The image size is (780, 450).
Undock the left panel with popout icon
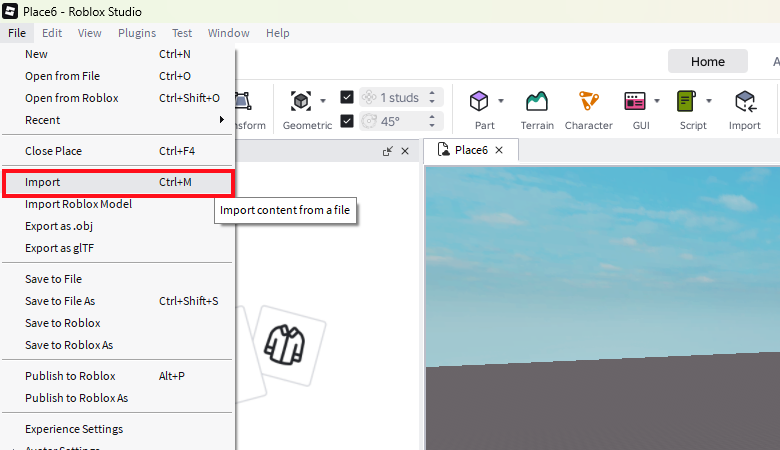387,151
